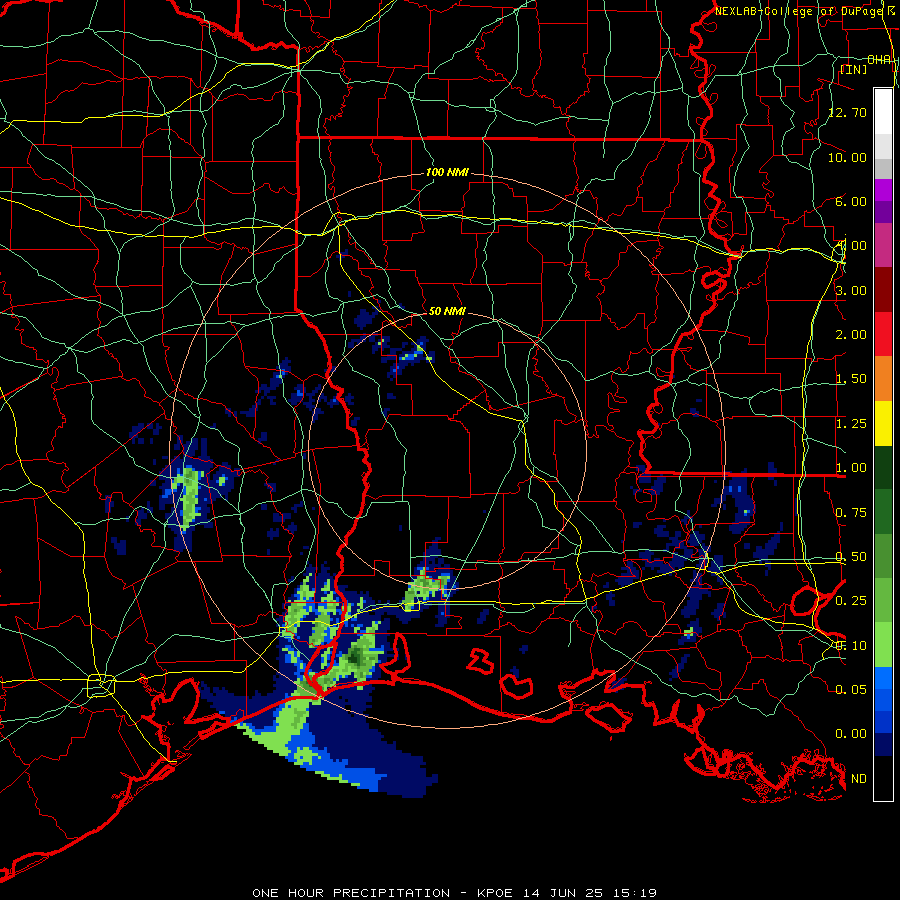Click the 100 NMI range ring label
Screen dimensions: 900x900
point(447,172)
